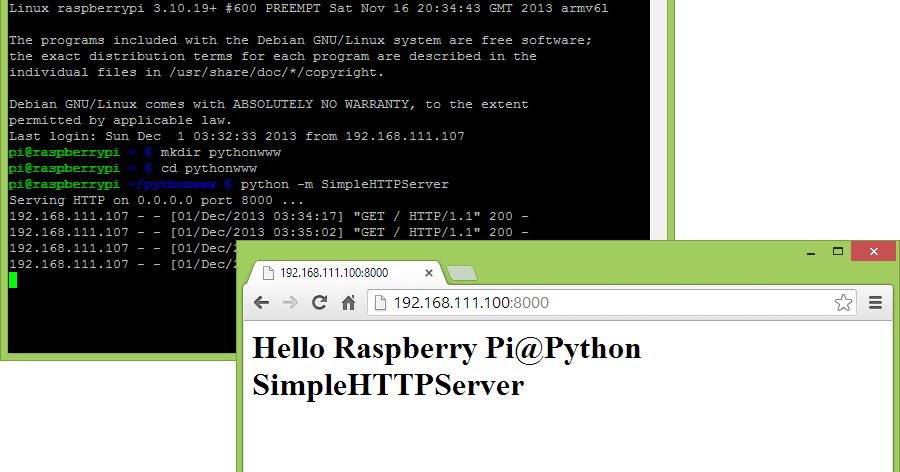Click the browser Forward arrow
The height and width of the screenshot is (472, 900).
pos(290,303)
